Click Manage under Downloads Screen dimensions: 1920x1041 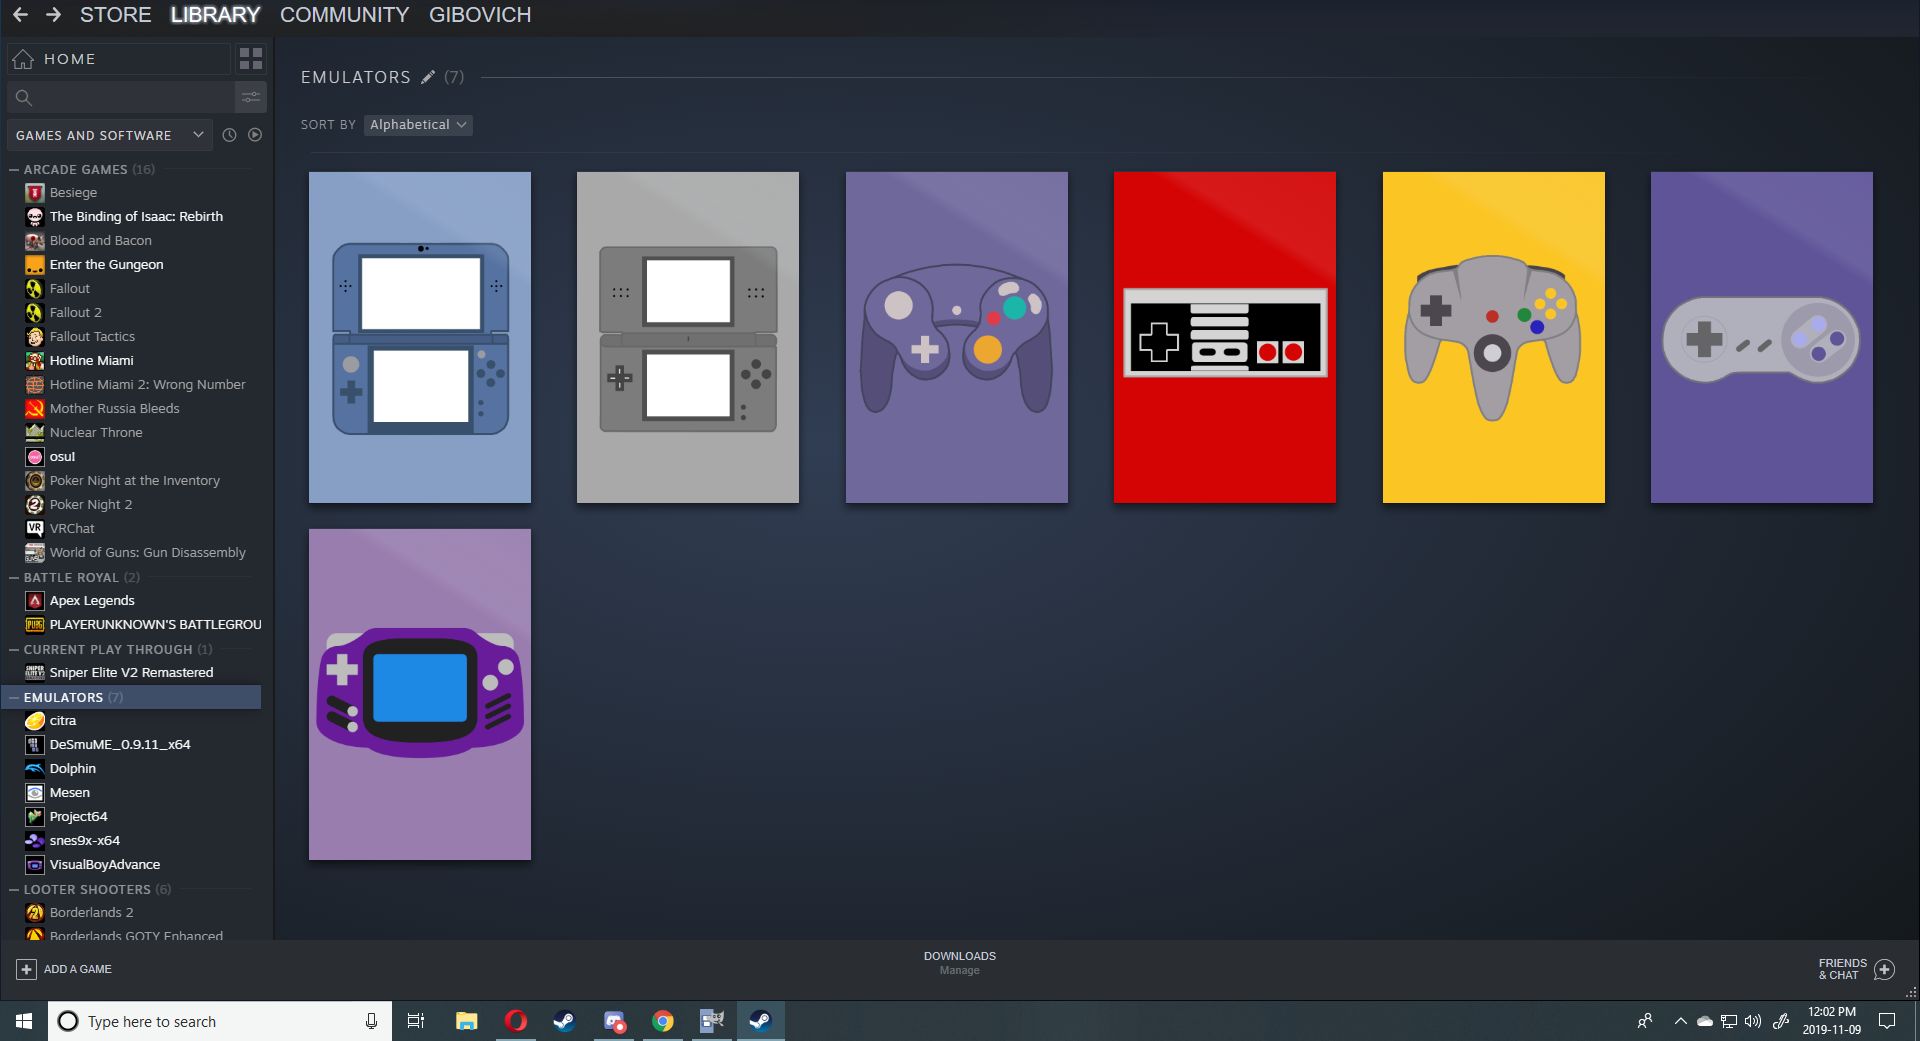tap(959, 969)
